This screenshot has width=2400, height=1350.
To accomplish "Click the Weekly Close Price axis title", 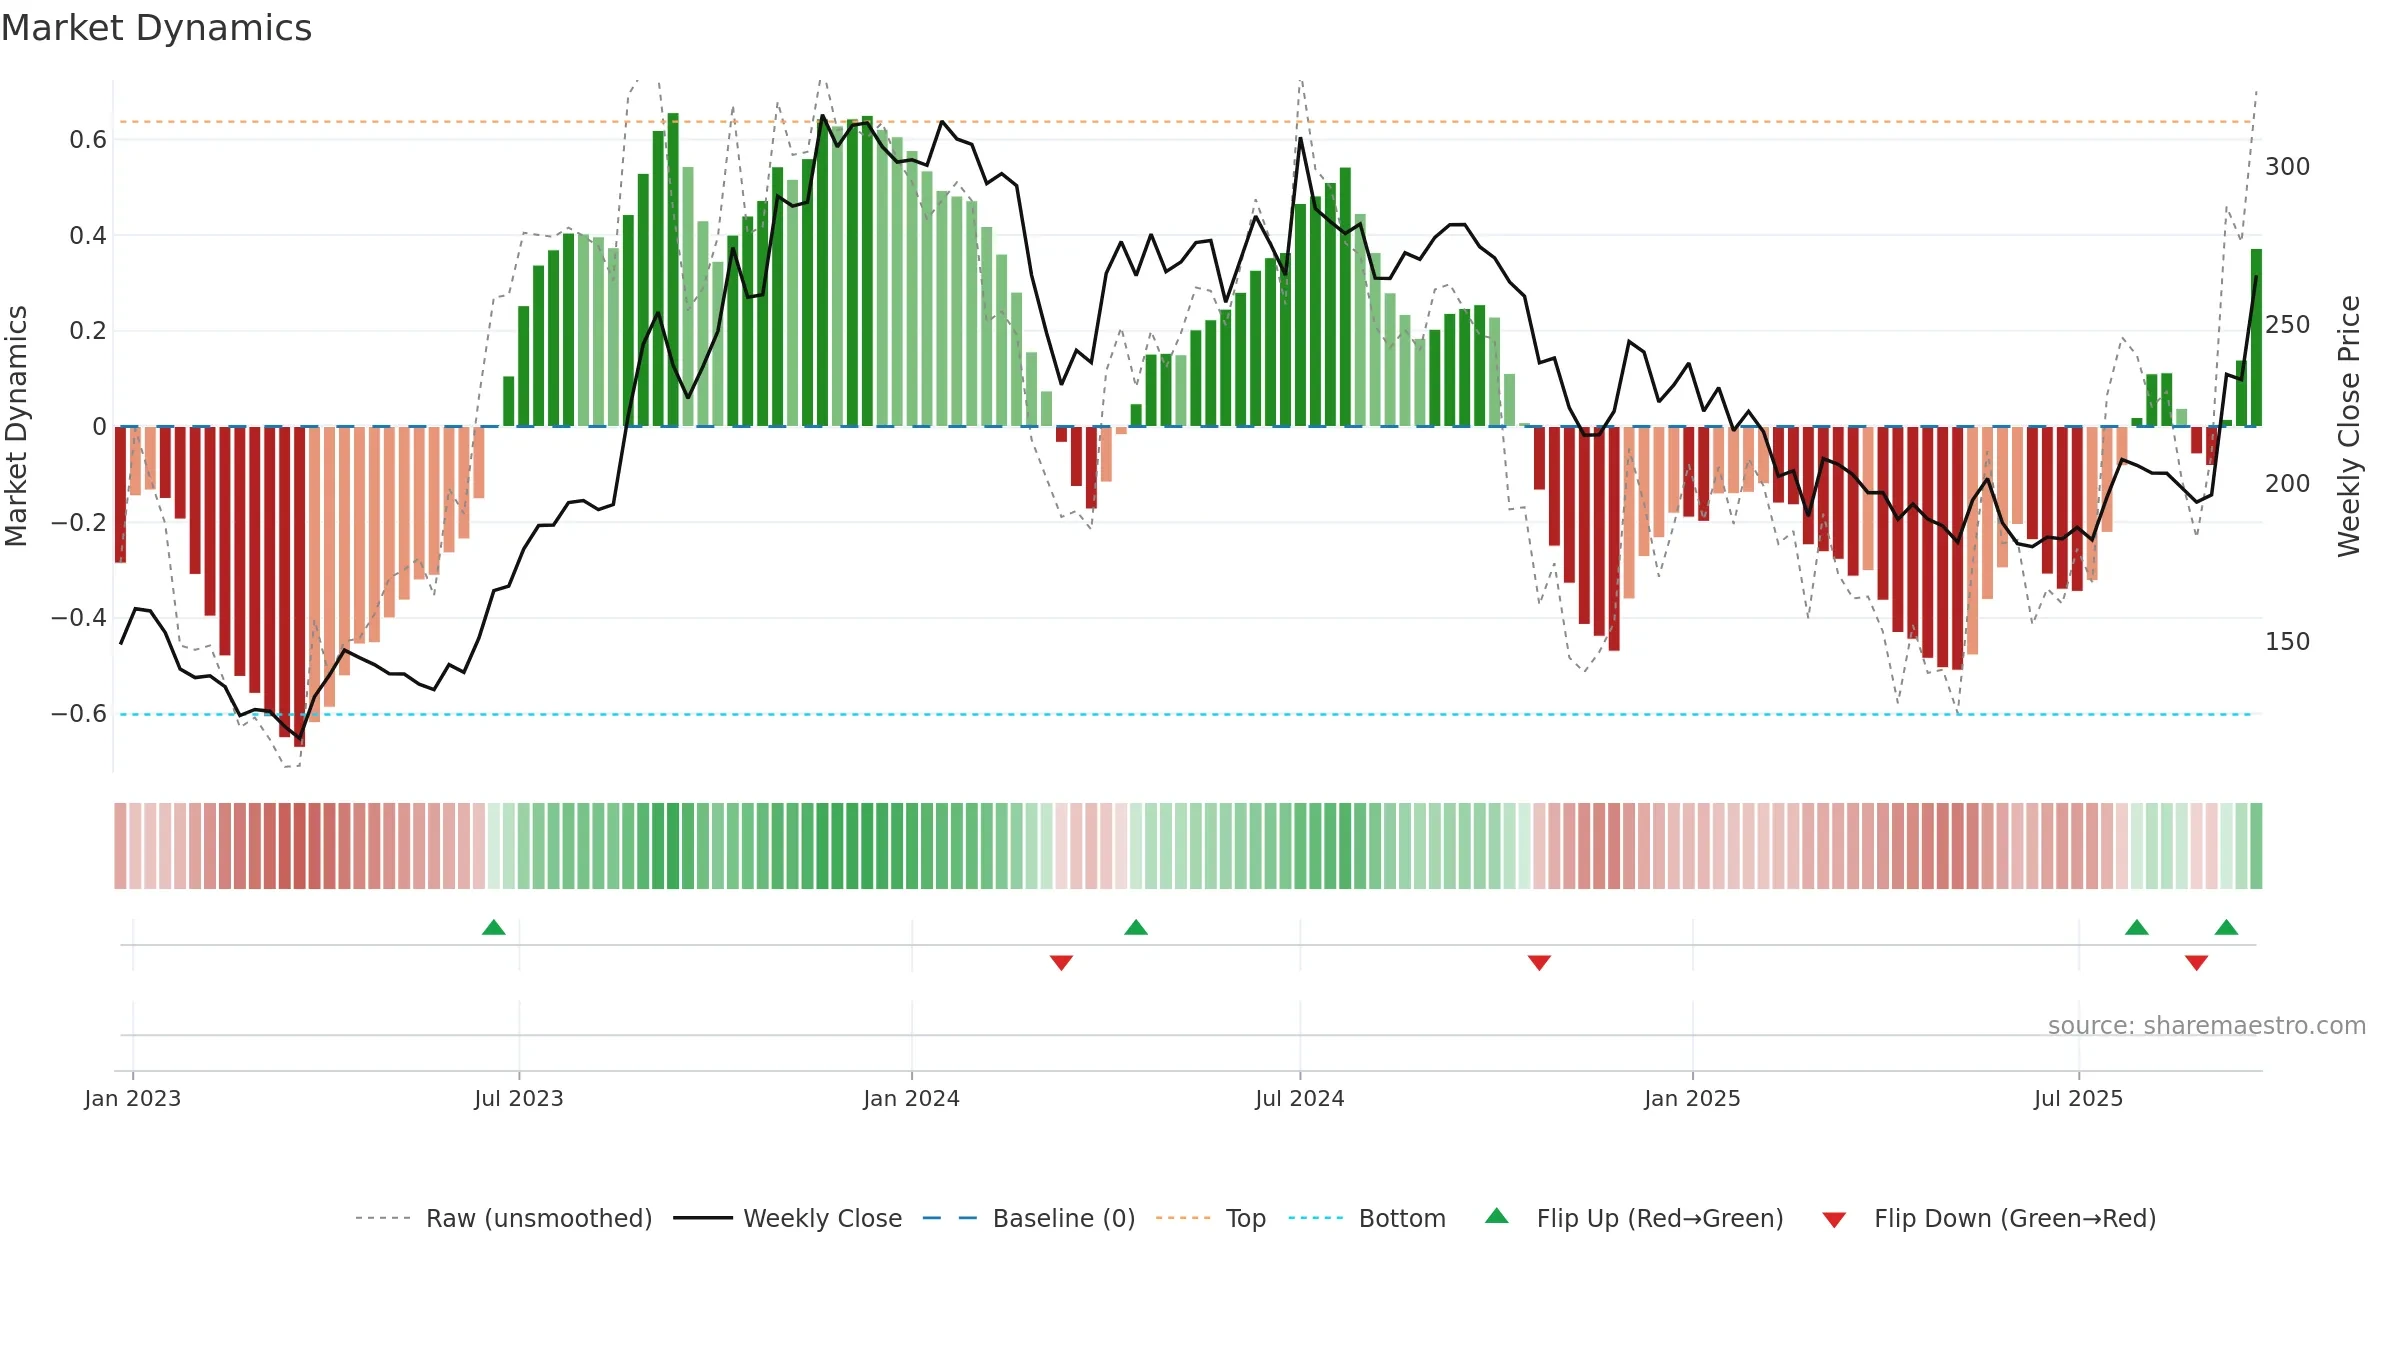I will pyautogui.click(x=2349, y=426).
